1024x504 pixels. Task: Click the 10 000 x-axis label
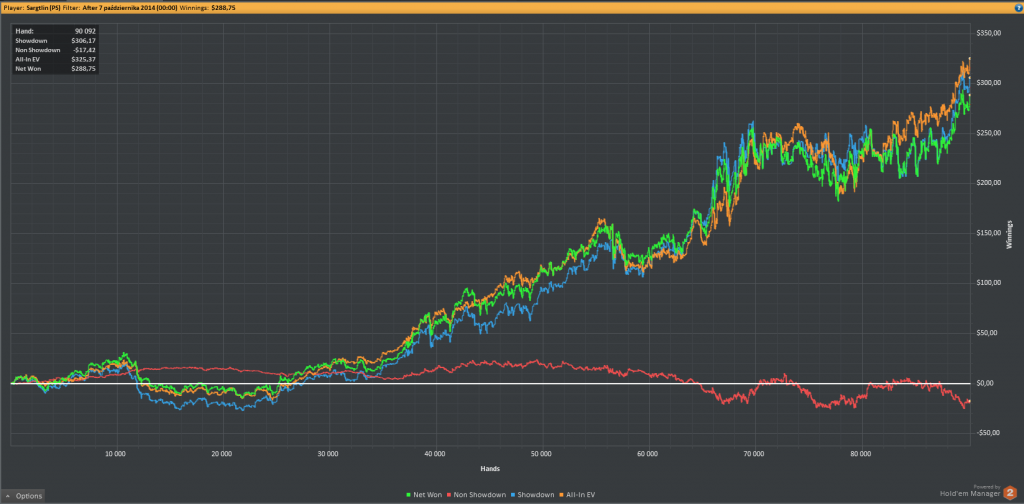pyautogui.click(x=115, y=452)
